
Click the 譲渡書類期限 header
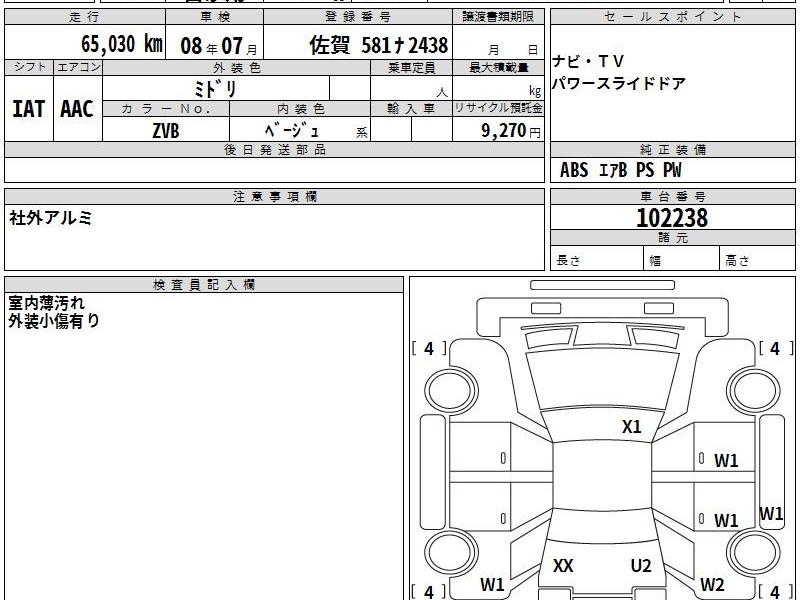(x=498, y=17)
